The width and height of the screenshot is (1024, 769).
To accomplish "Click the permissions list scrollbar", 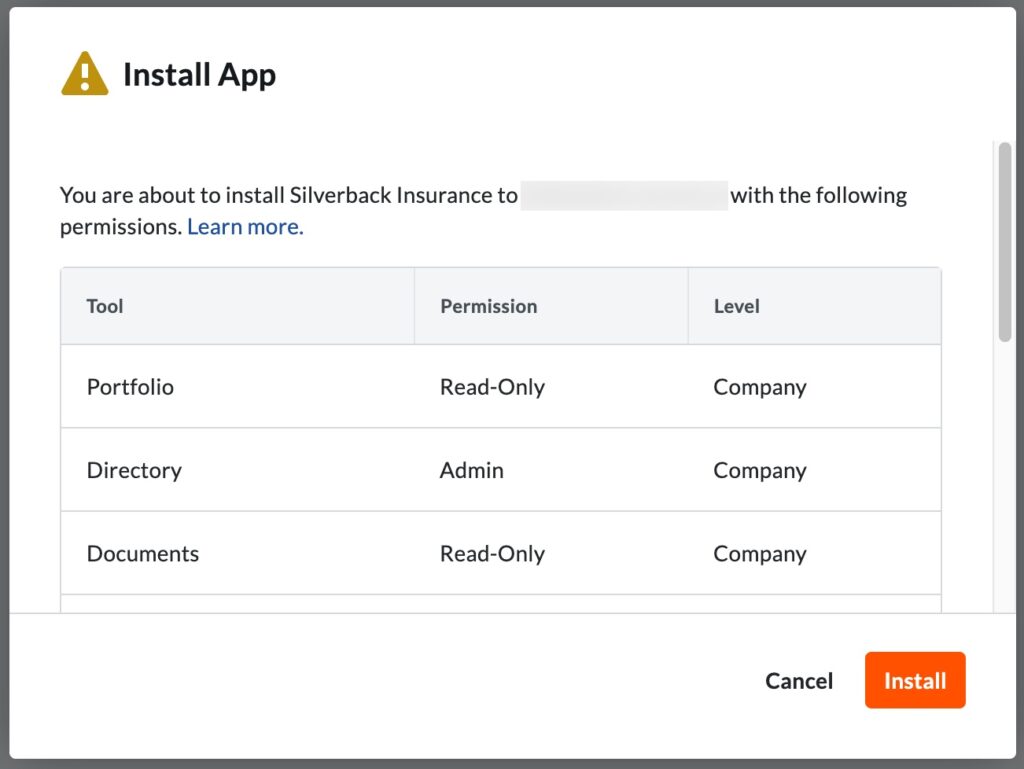I will (x=1005, y=242).
